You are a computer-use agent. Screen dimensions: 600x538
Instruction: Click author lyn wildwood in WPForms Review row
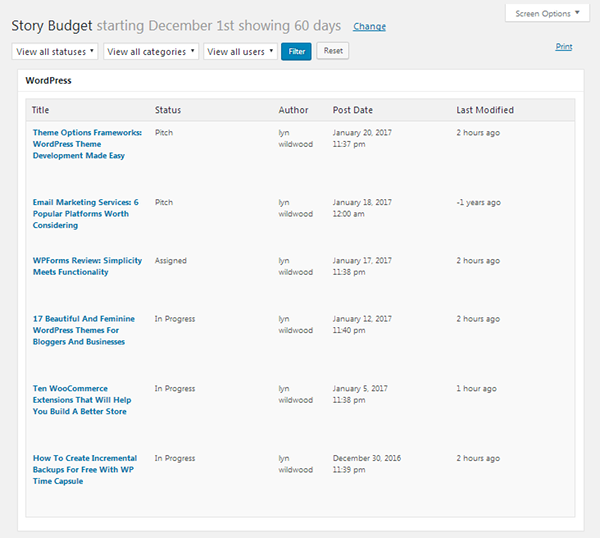point(295,266)
